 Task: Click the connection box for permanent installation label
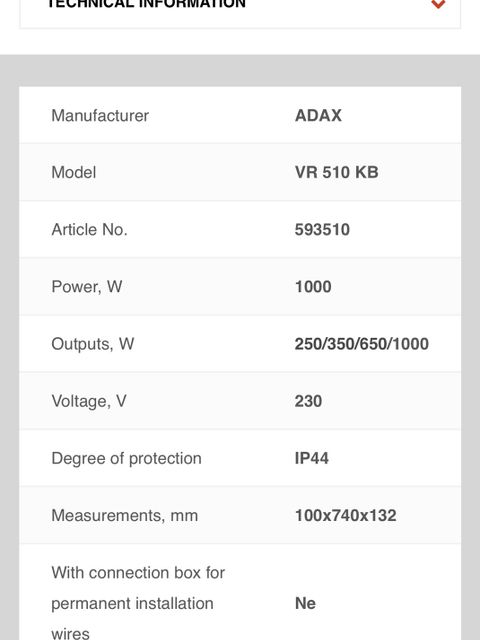point(138,602)
